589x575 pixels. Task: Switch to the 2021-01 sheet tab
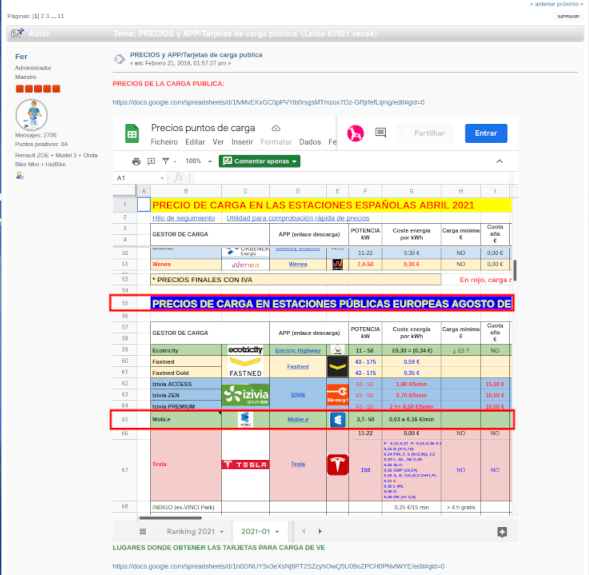[255, 531]
